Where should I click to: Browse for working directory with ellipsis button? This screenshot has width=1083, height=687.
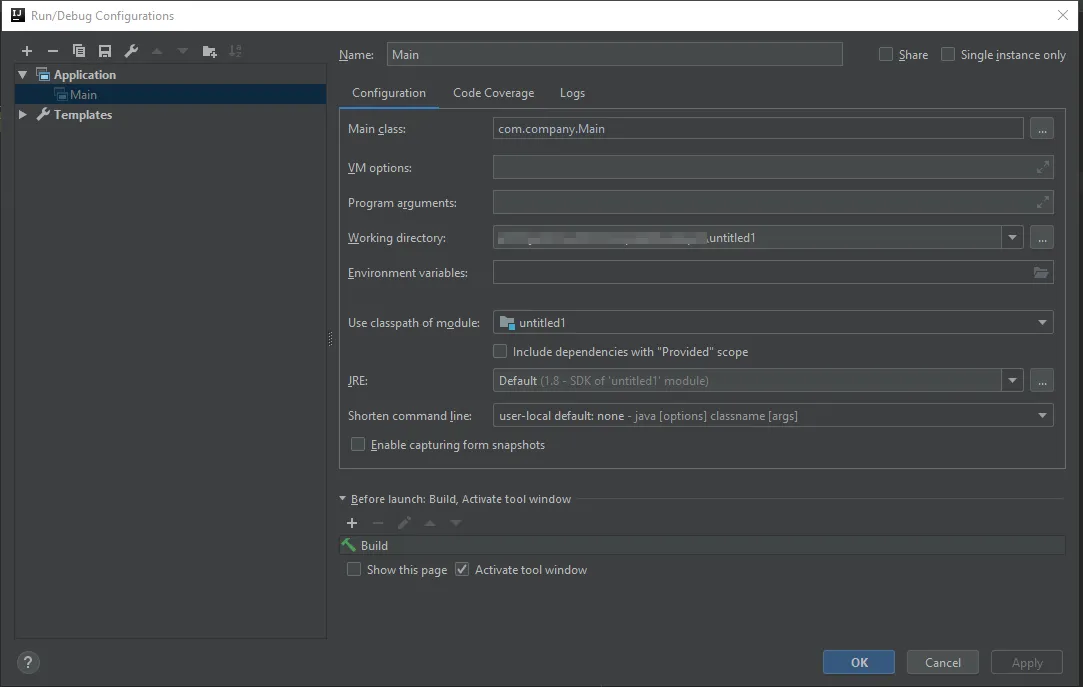tap(1041, 238)
